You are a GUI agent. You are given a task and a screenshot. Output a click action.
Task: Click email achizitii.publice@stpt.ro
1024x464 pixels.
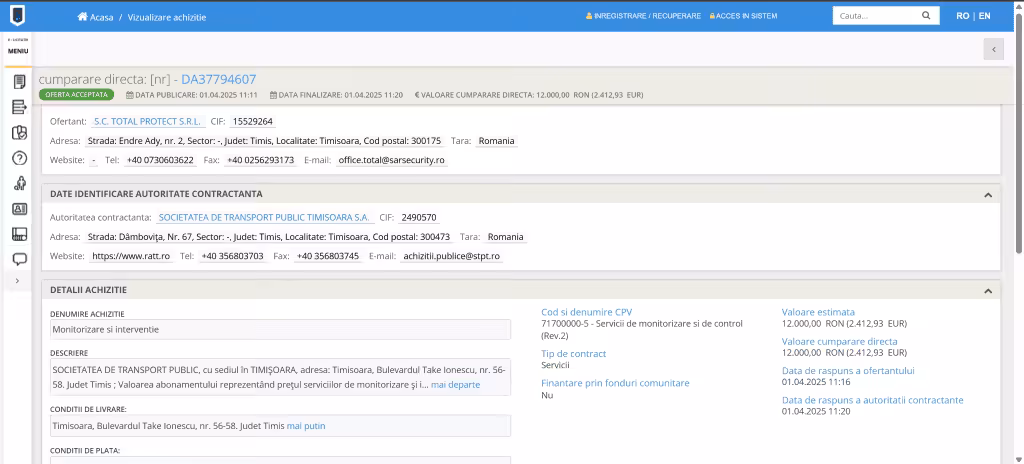tap(451, 256)
